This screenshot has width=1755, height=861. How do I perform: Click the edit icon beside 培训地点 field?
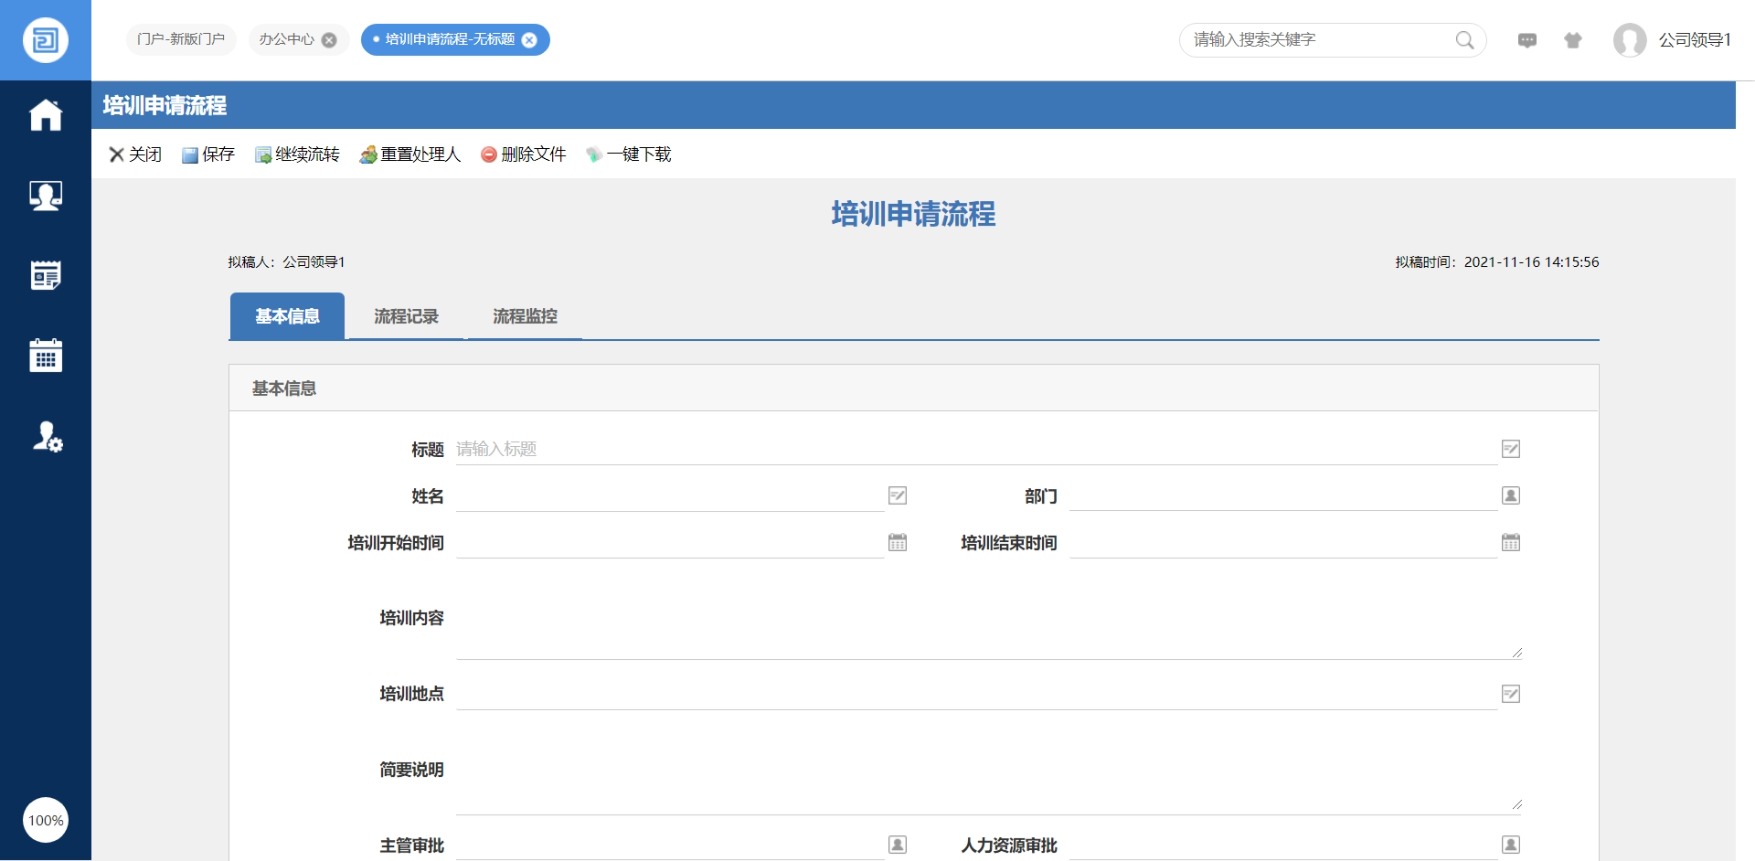click(x=1511, y=694)
